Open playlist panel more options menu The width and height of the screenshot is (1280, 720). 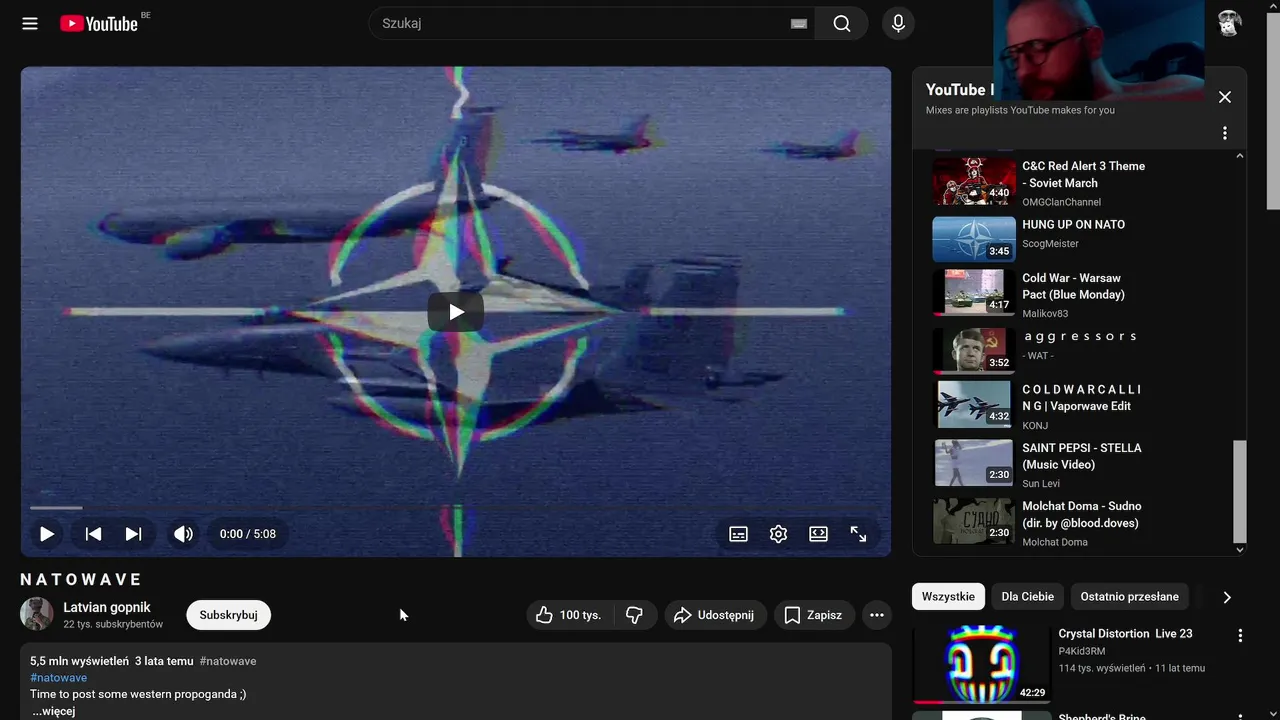[x=1224, y=133]
